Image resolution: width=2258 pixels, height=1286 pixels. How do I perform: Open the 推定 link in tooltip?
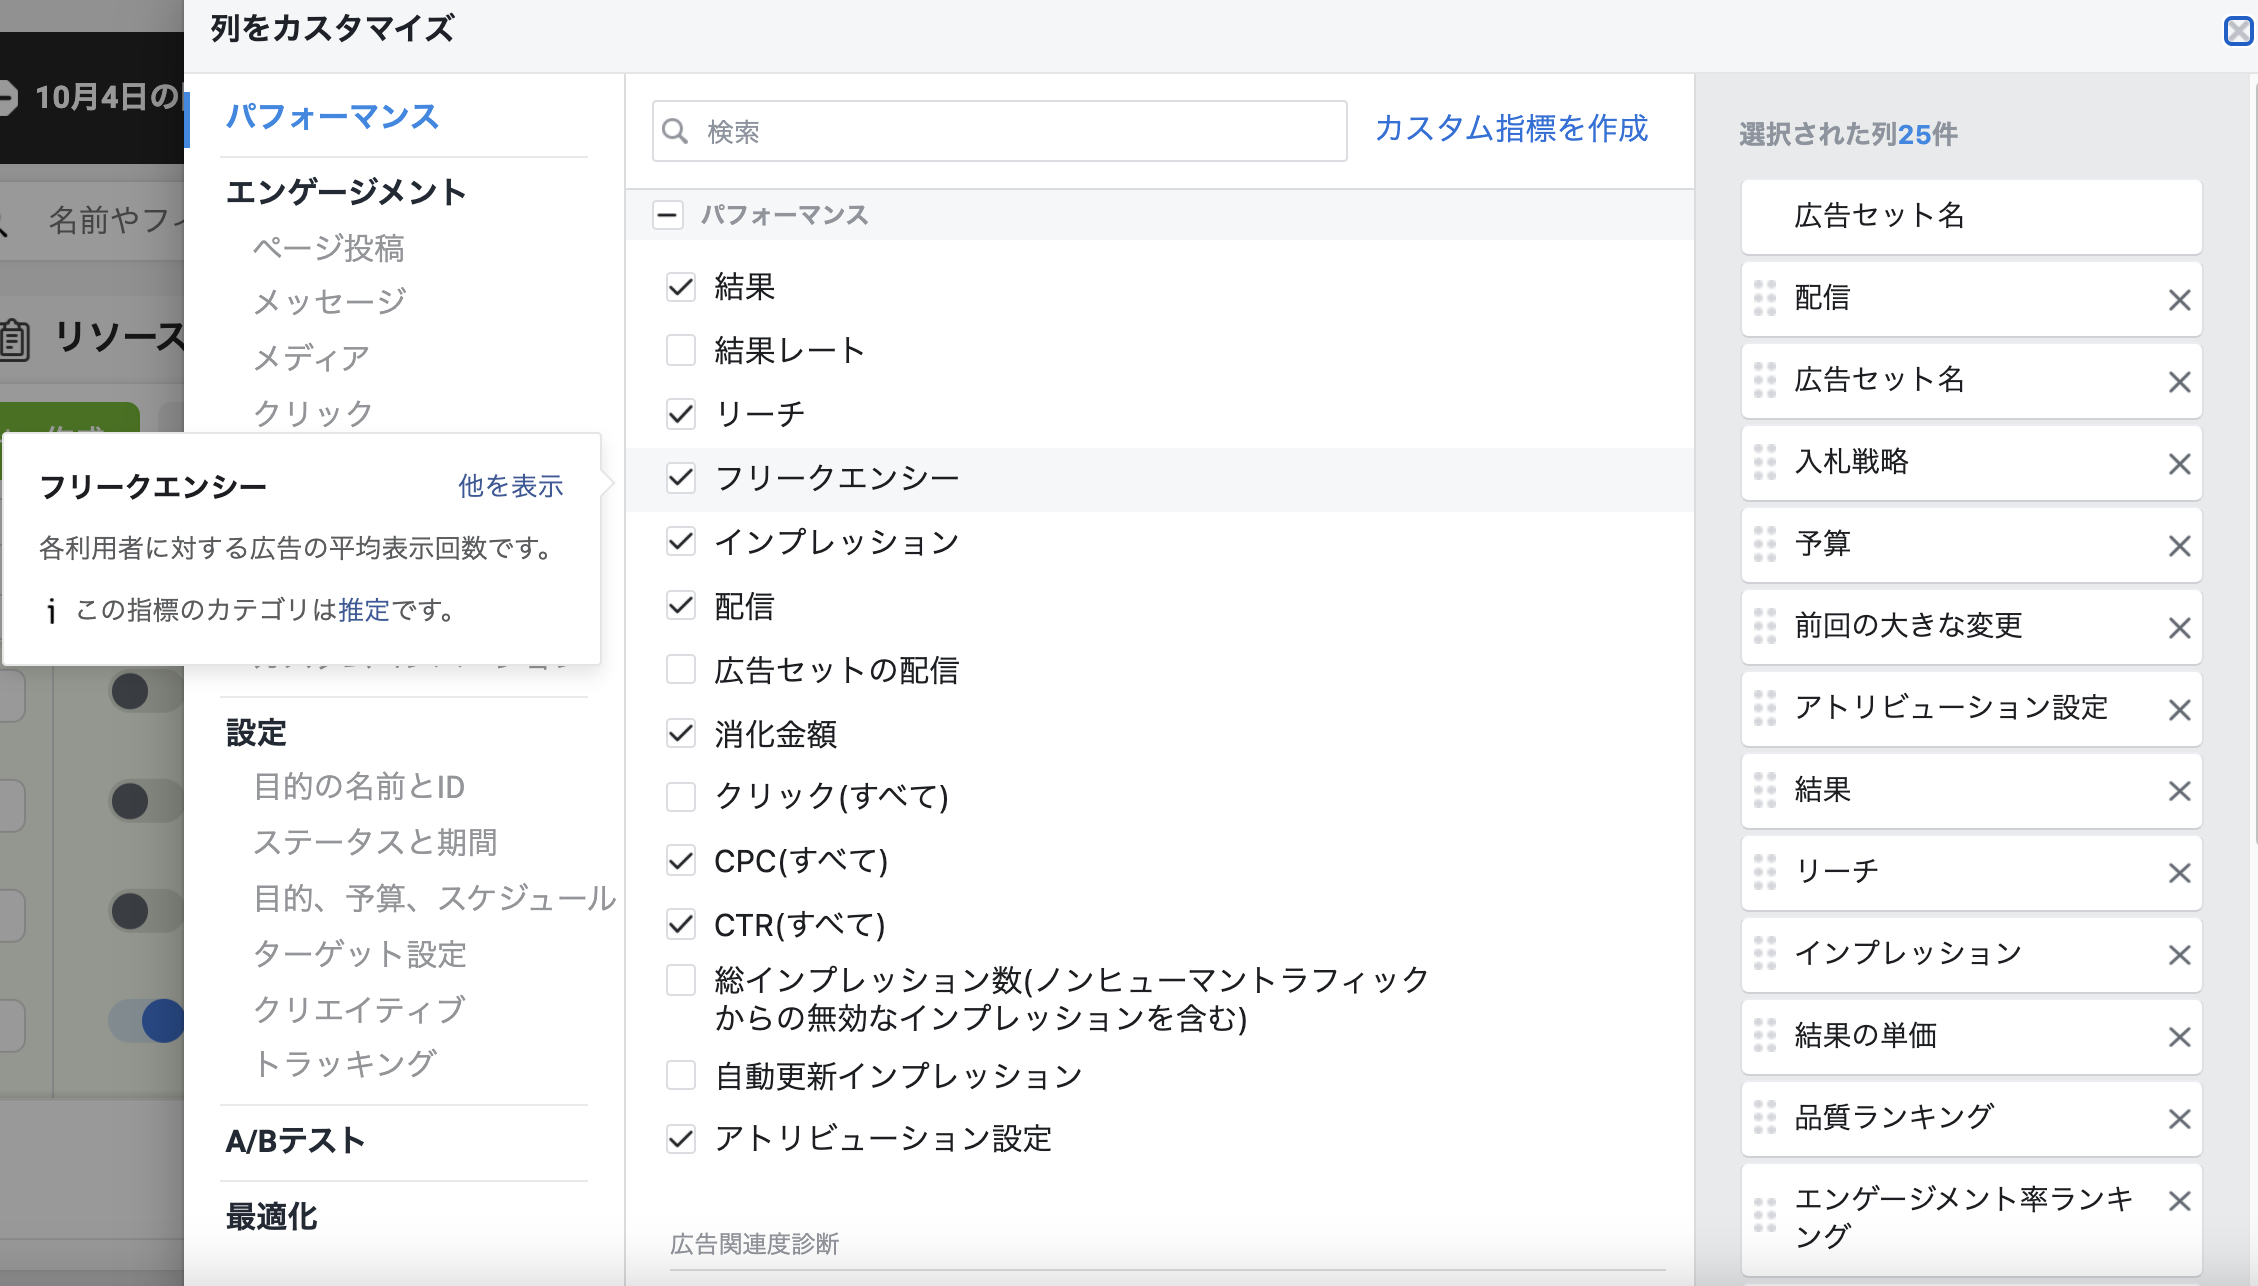click(364, 610)
